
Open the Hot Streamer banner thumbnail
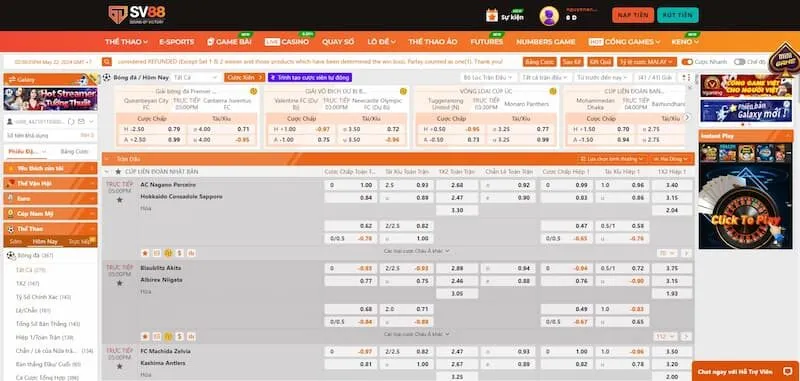tap(50, 99)
